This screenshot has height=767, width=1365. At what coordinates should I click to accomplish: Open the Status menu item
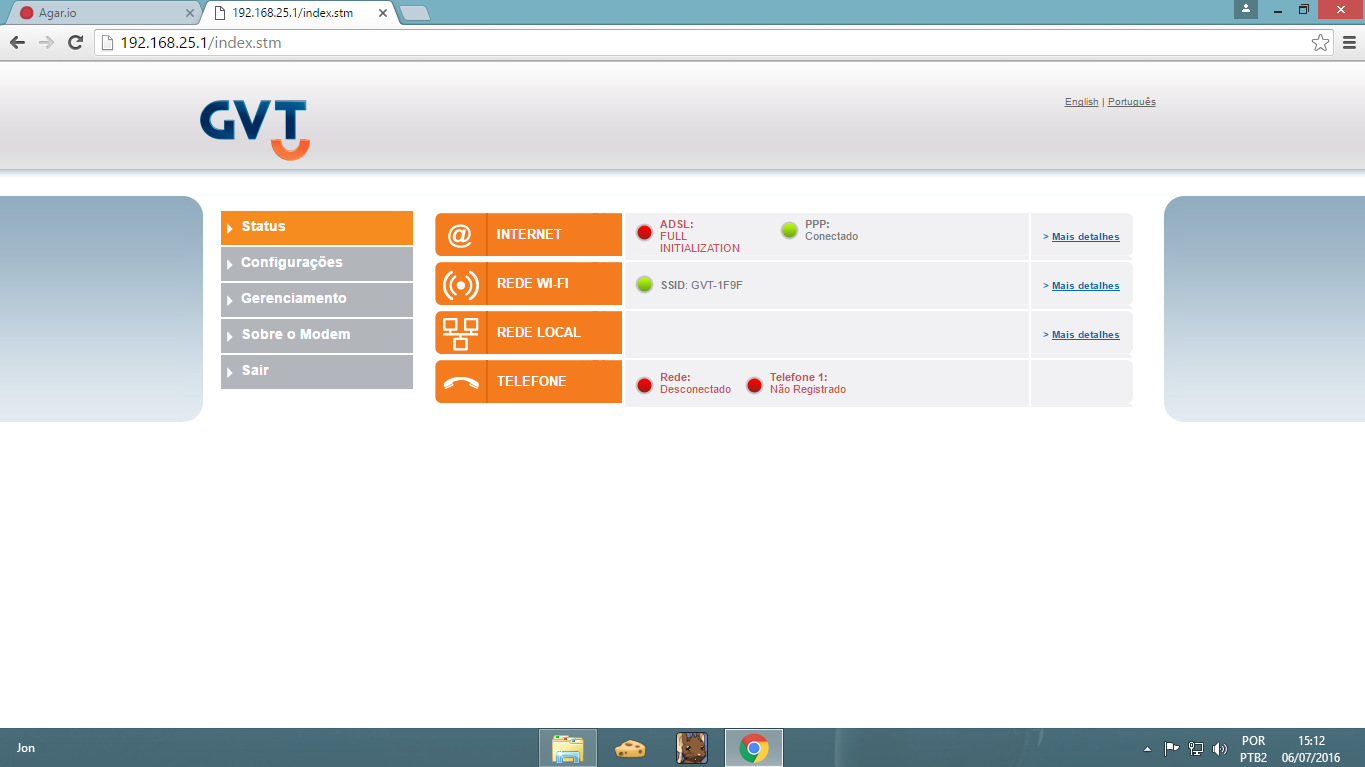click(x=317, y=227)
